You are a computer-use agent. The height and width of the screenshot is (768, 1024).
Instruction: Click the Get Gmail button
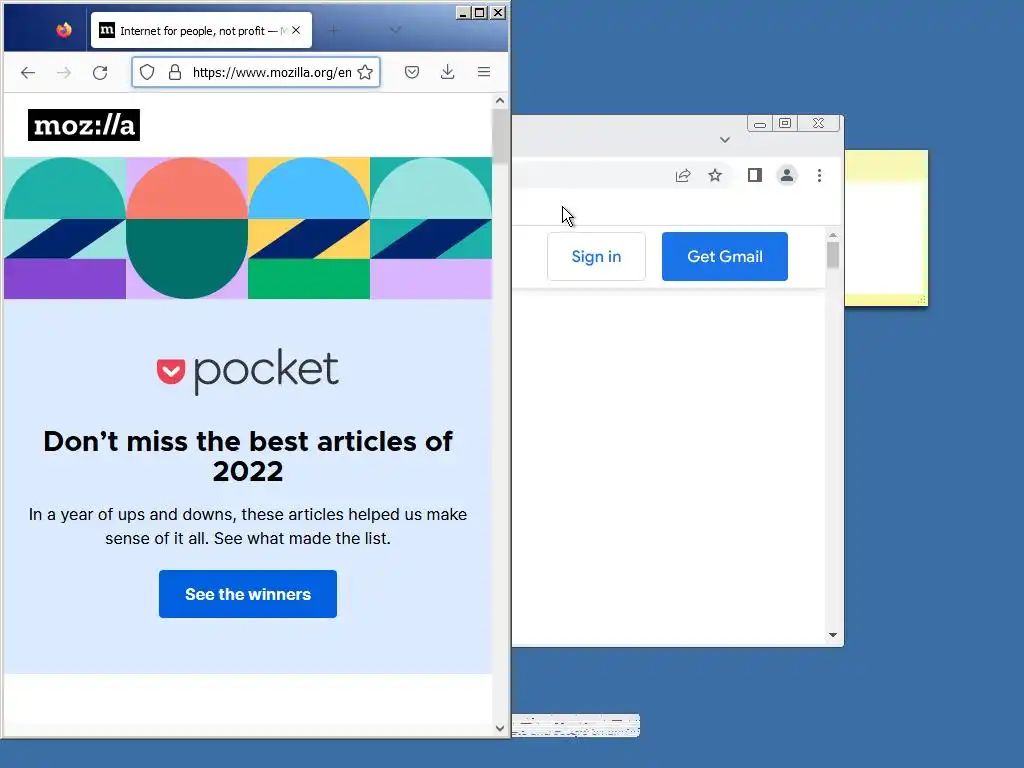724,257
